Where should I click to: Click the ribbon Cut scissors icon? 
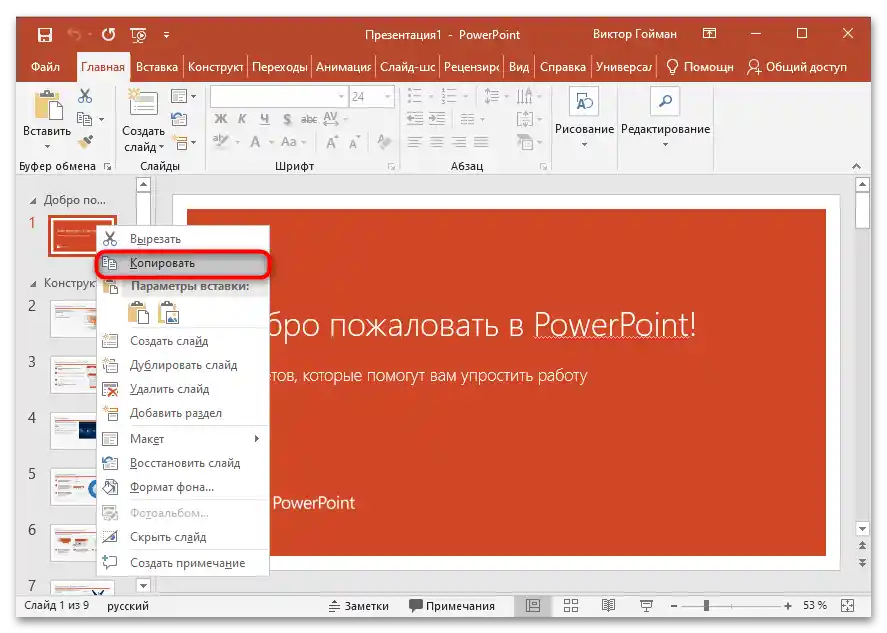pyautogui.click(x=85, y=96)
